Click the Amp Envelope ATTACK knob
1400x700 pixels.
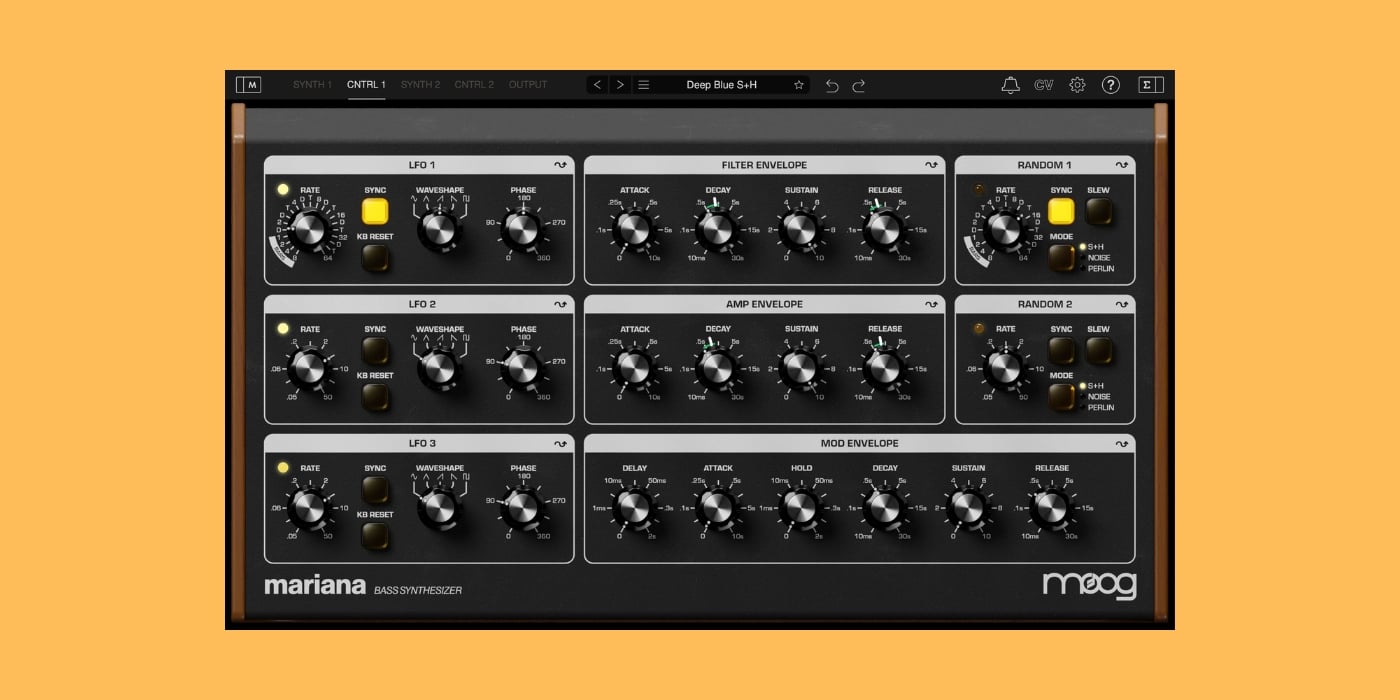point(634,369)
